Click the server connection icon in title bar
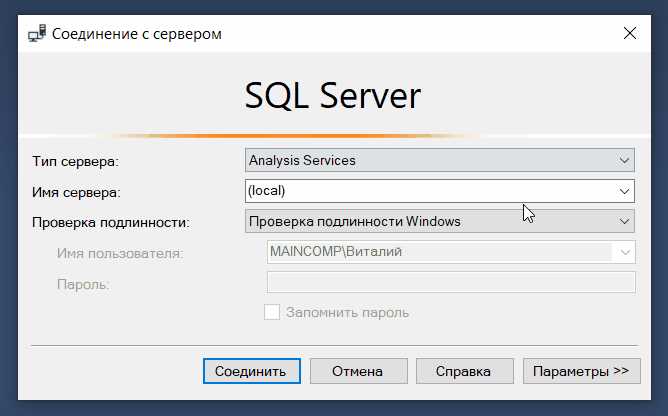Screen dimensions: 668x416 (x=36, y=34)
